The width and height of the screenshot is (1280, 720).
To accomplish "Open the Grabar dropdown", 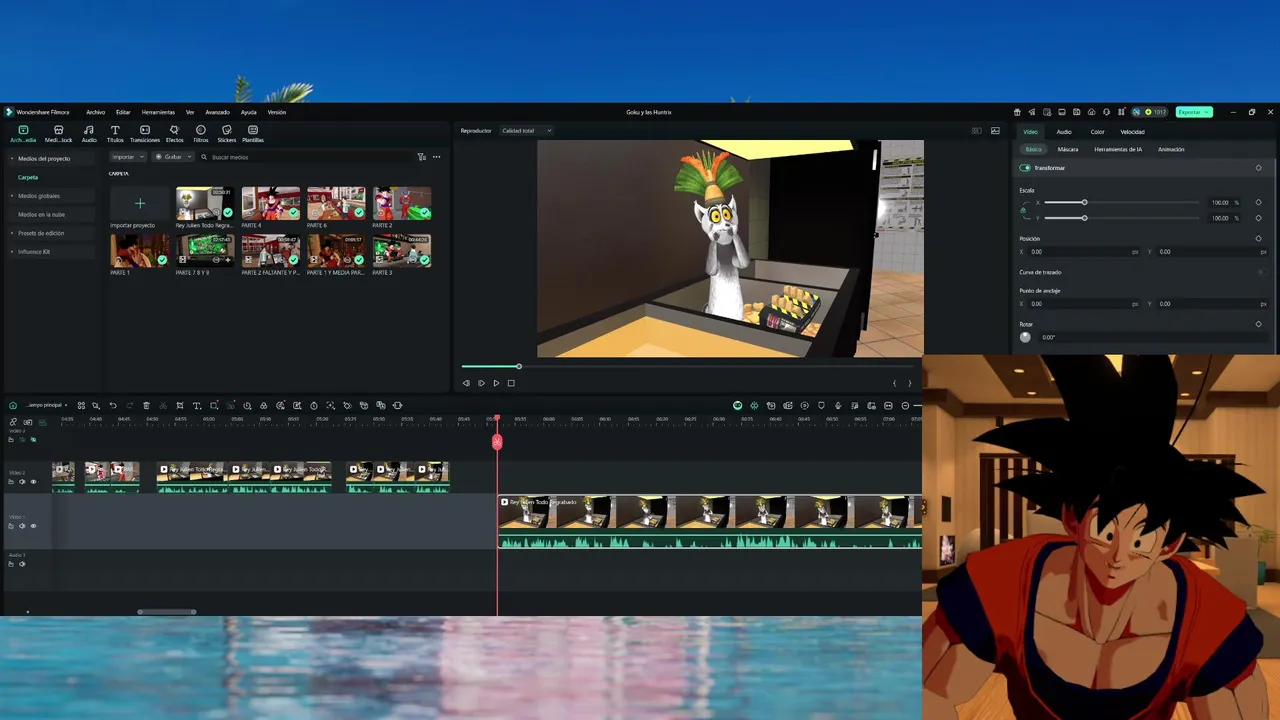I will (x=172, y=157).
